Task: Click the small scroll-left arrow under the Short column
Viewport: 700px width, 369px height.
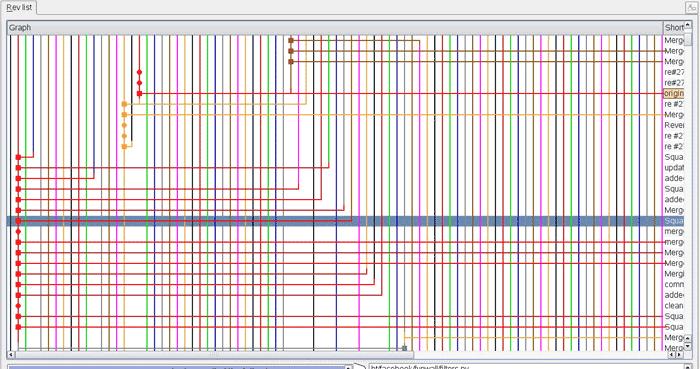Action: (x=672, y=355)
